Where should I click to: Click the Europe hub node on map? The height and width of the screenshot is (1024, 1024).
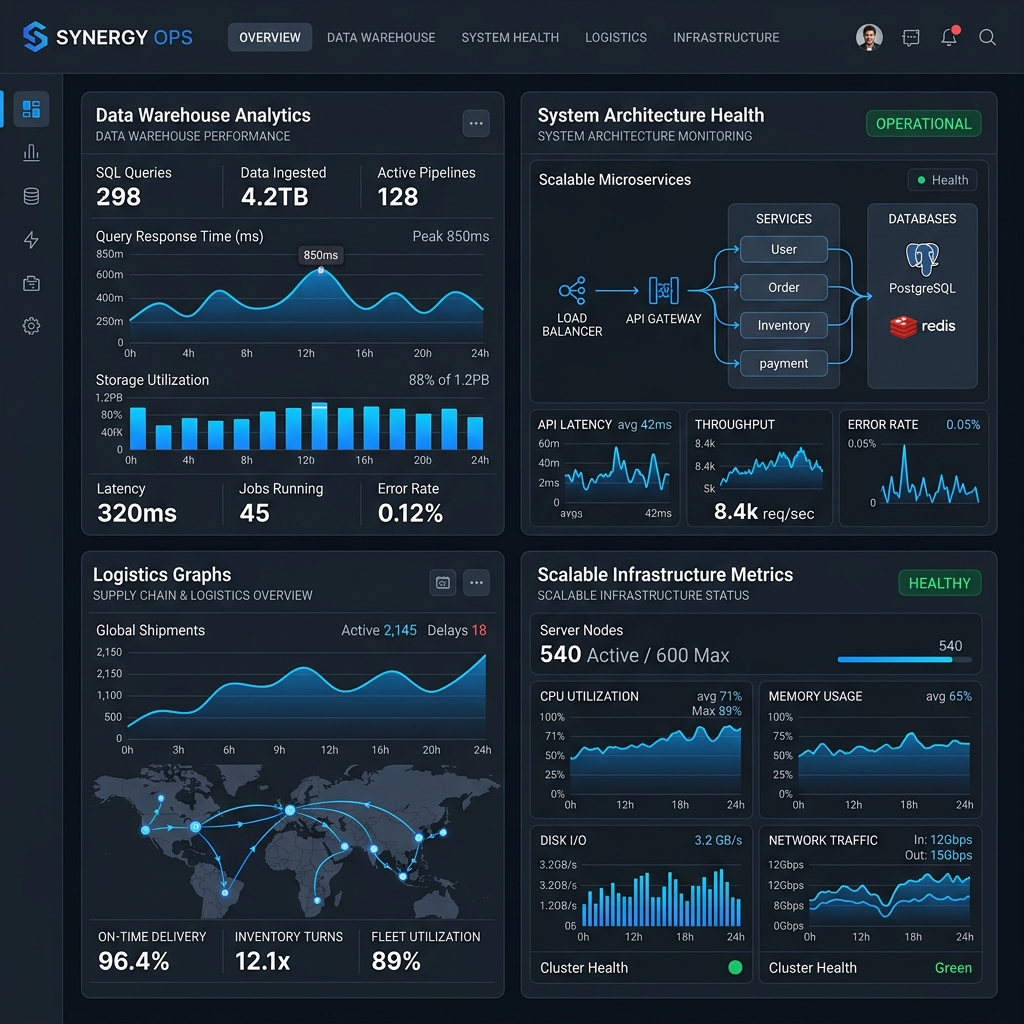[290, 810]
